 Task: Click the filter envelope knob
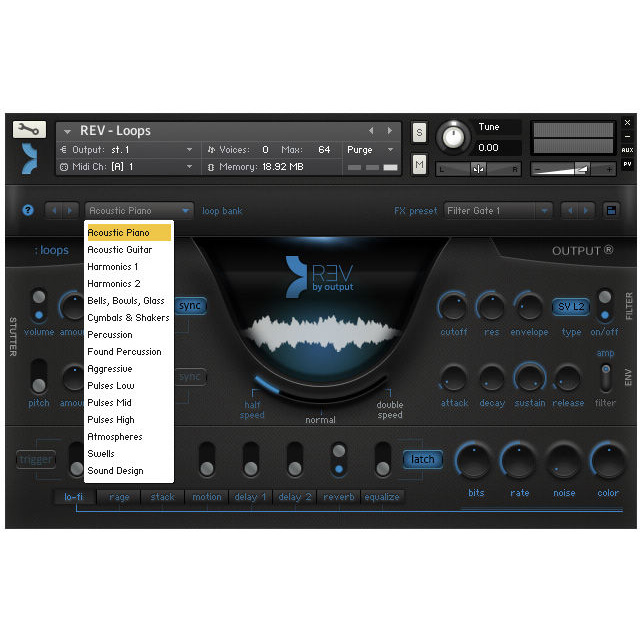point(529,307)
